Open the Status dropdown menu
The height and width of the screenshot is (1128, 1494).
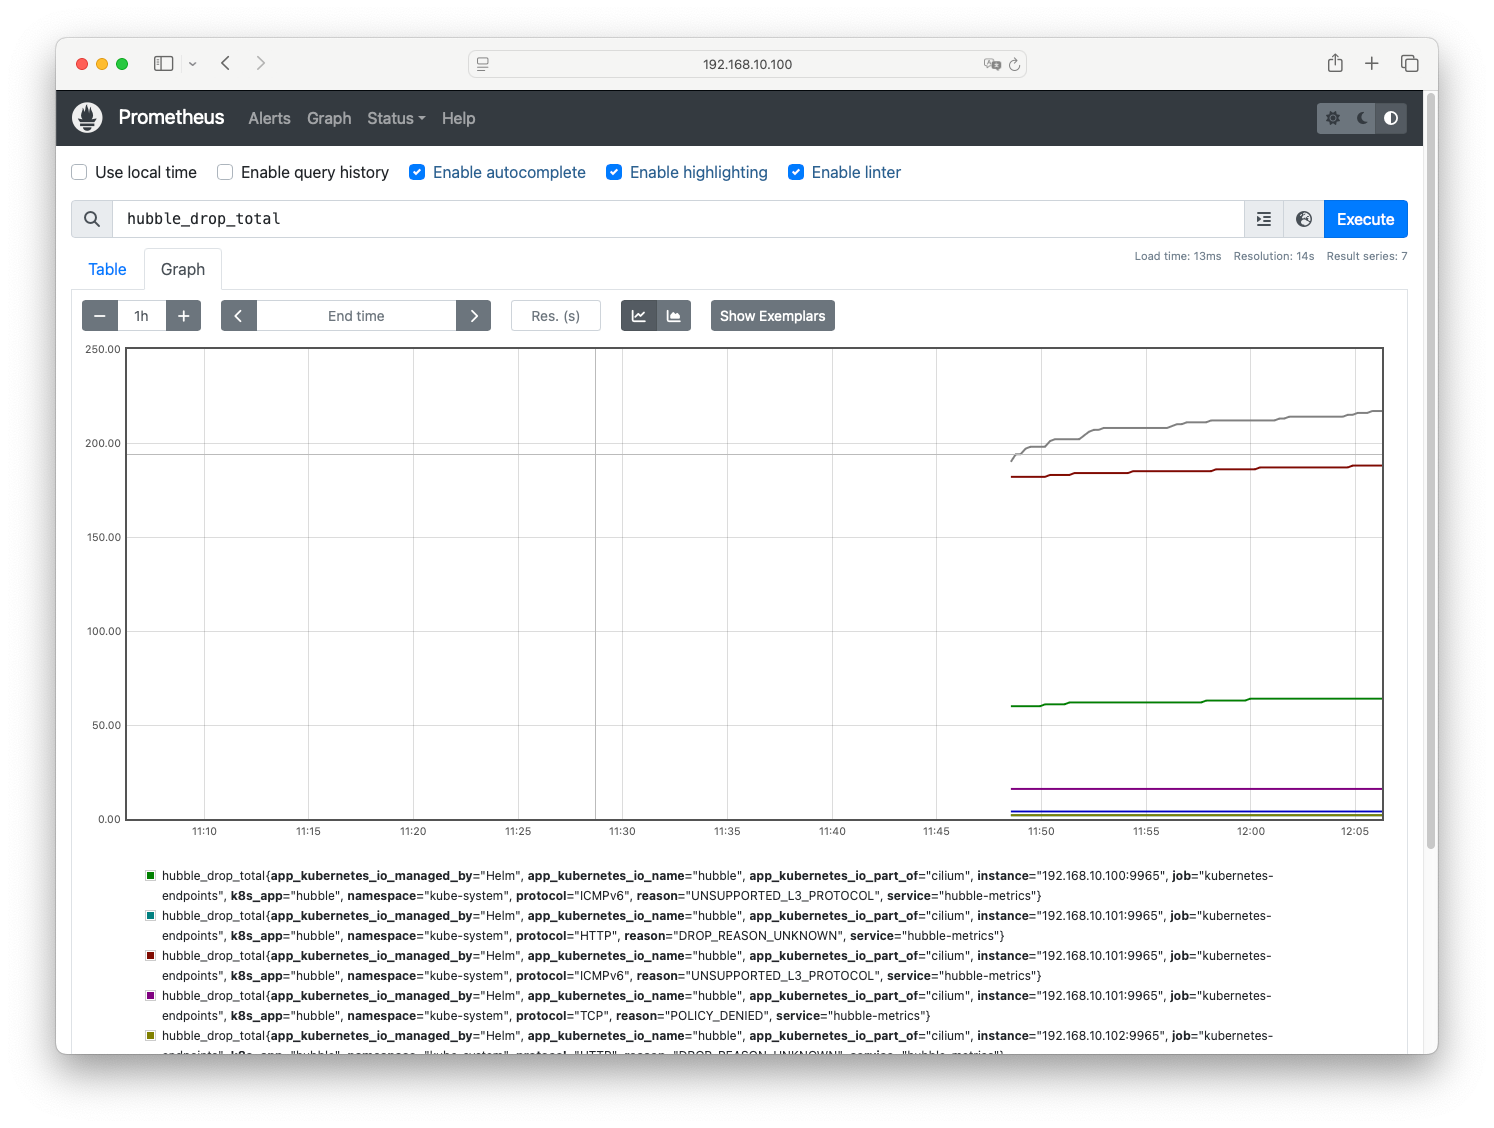(396, 118)
